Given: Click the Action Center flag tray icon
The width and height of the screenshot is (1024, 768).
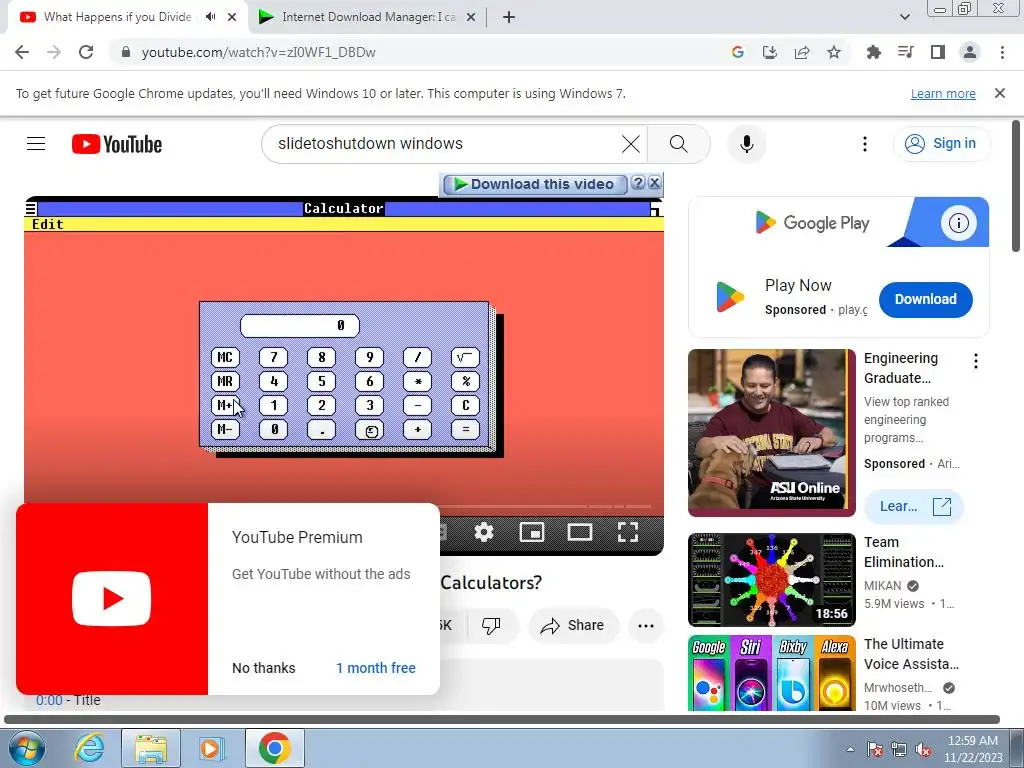Looking at the screenshot, I should pos(875,749).
